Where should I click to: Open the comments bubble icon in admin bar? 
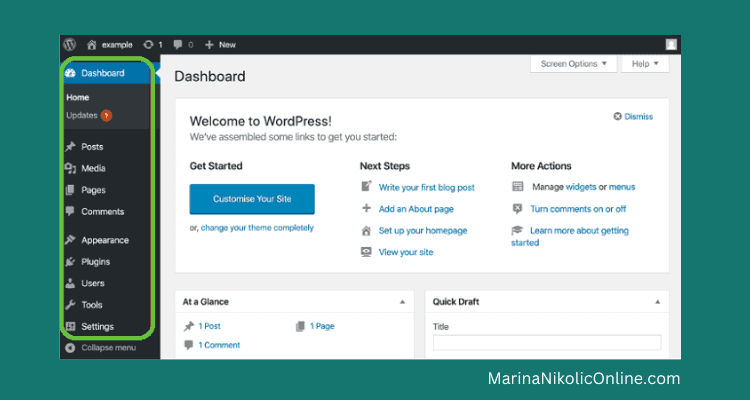click(x=178, y=45)
